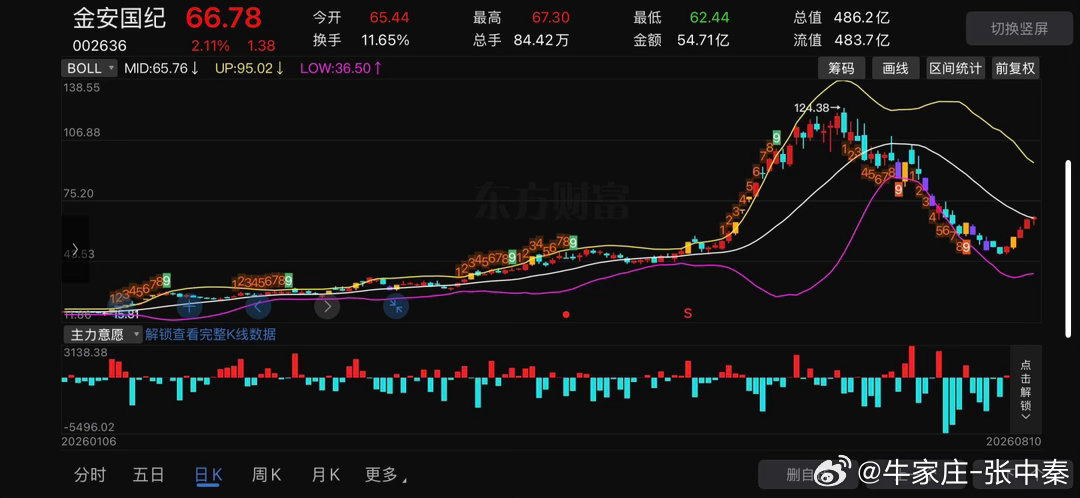This screenshot has height=498, width=1080.
Task: Click the 最高 value 67.30
Action: 550,18
